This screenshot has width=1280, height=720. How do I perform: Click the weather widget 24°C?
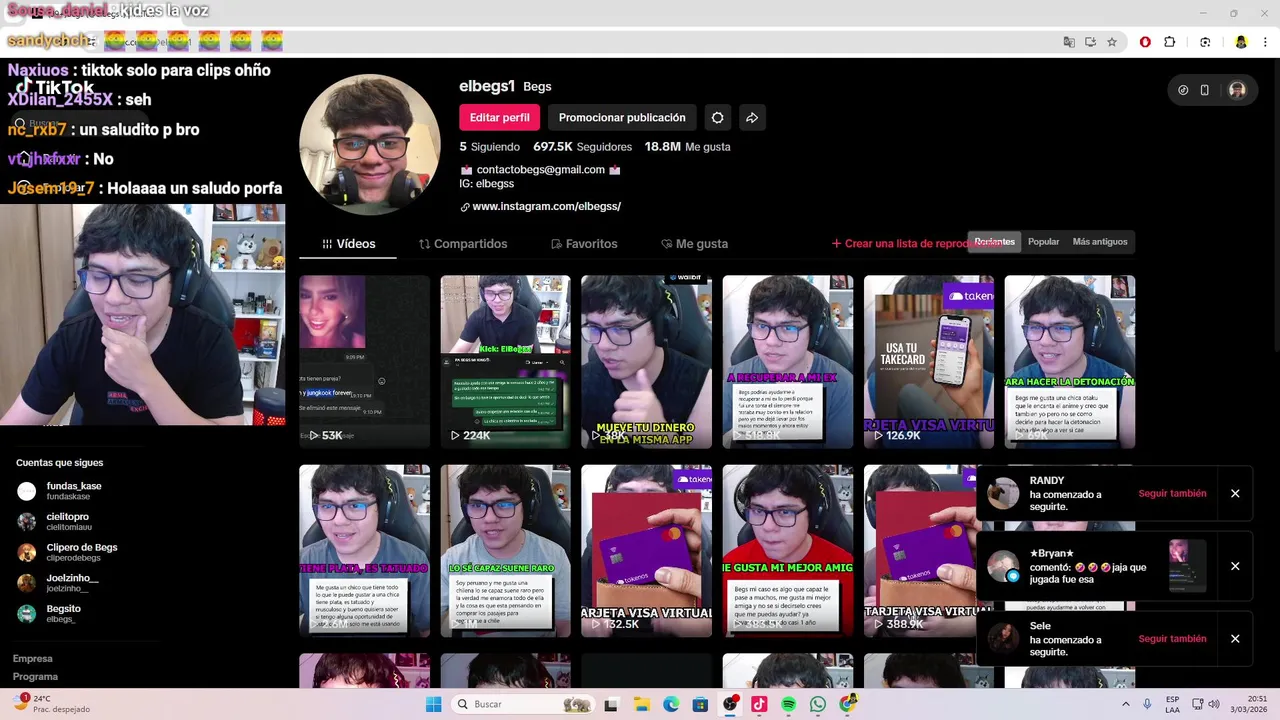point(50,704)
